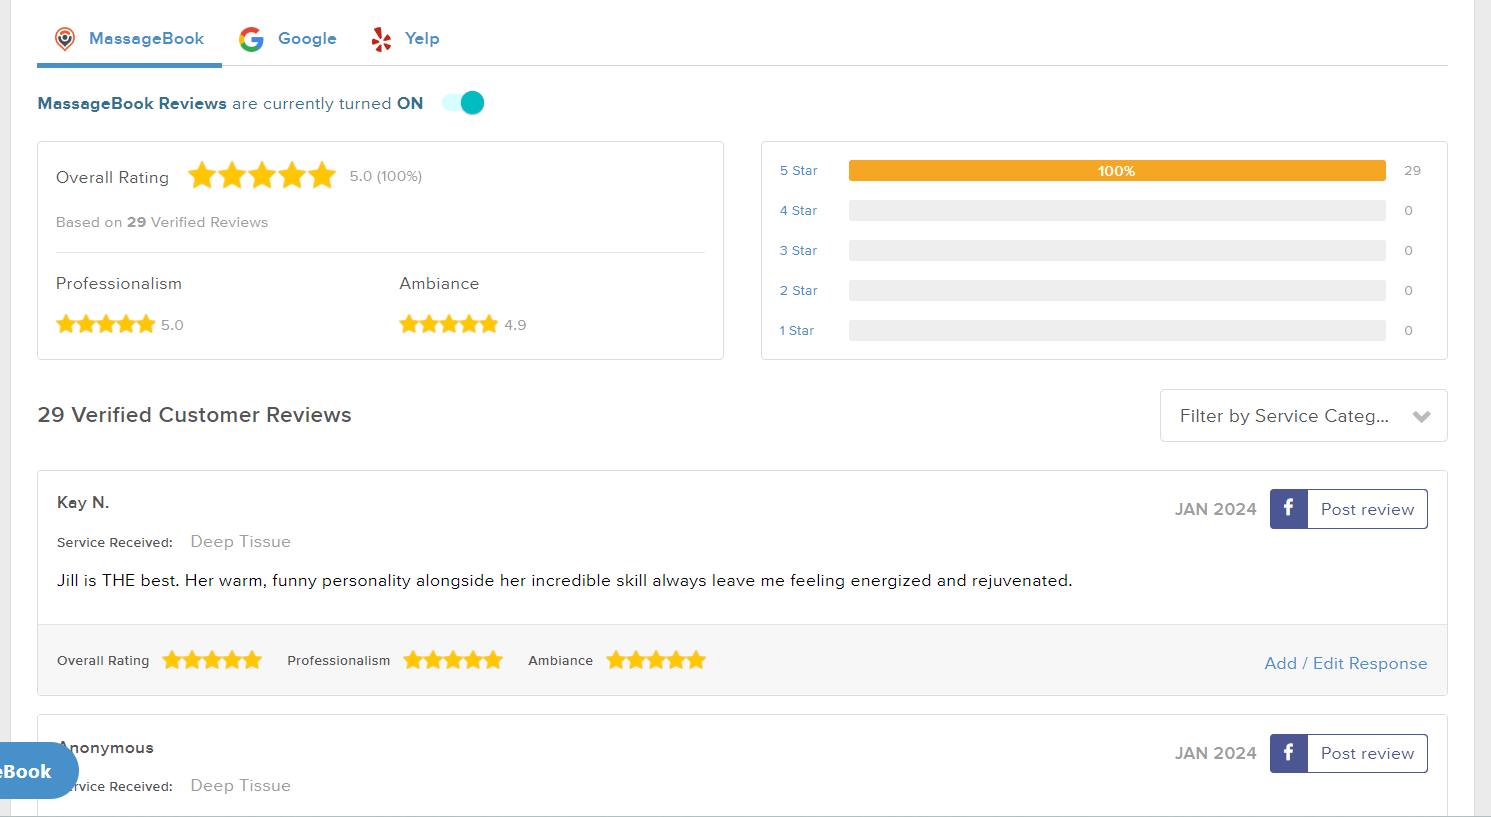Click the MassageBook logo icon in tab

coord(65,39)
